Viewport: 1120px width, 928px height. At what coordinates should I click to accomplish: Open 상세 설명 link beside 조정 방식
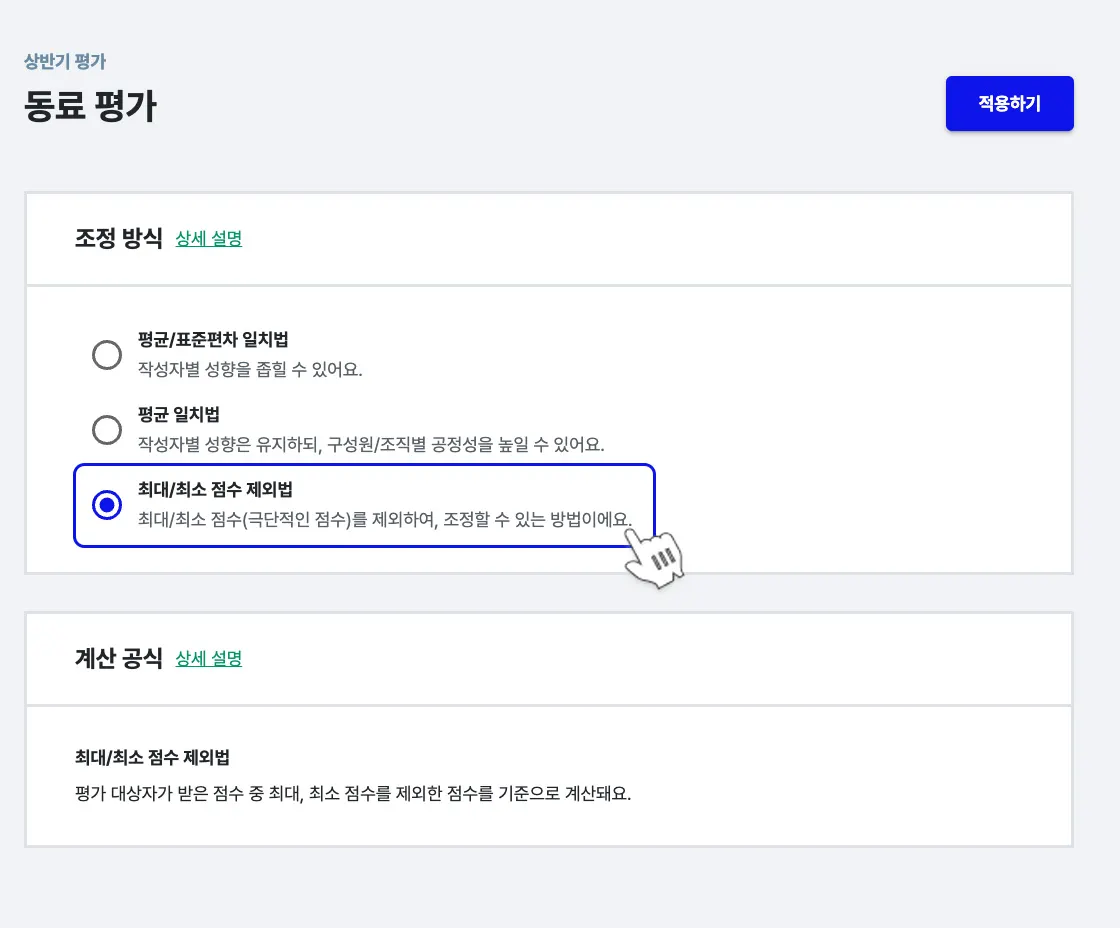[x=209, y=239]
